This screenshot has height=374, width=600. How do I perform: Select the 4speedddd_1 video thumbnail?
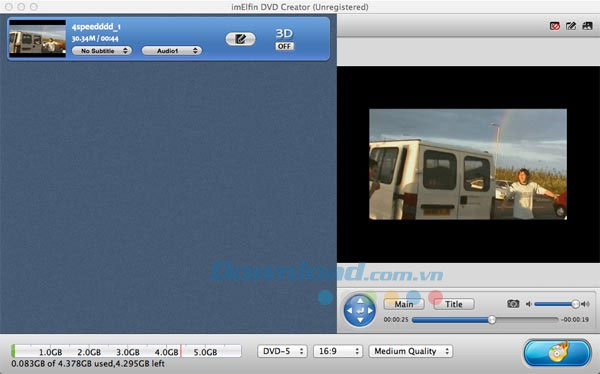[38, 39]
